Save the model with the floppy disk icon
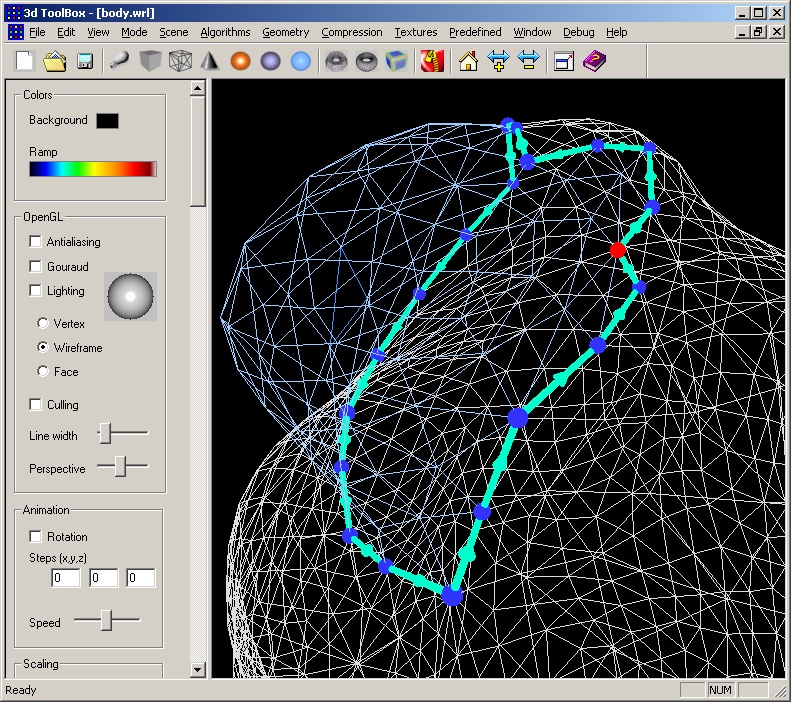The width and height of the screenshot is (791, 702). coord(85,61)
